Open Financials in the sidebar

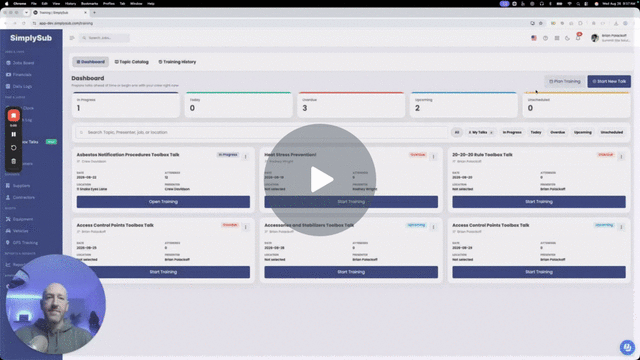tap(19, 75)
